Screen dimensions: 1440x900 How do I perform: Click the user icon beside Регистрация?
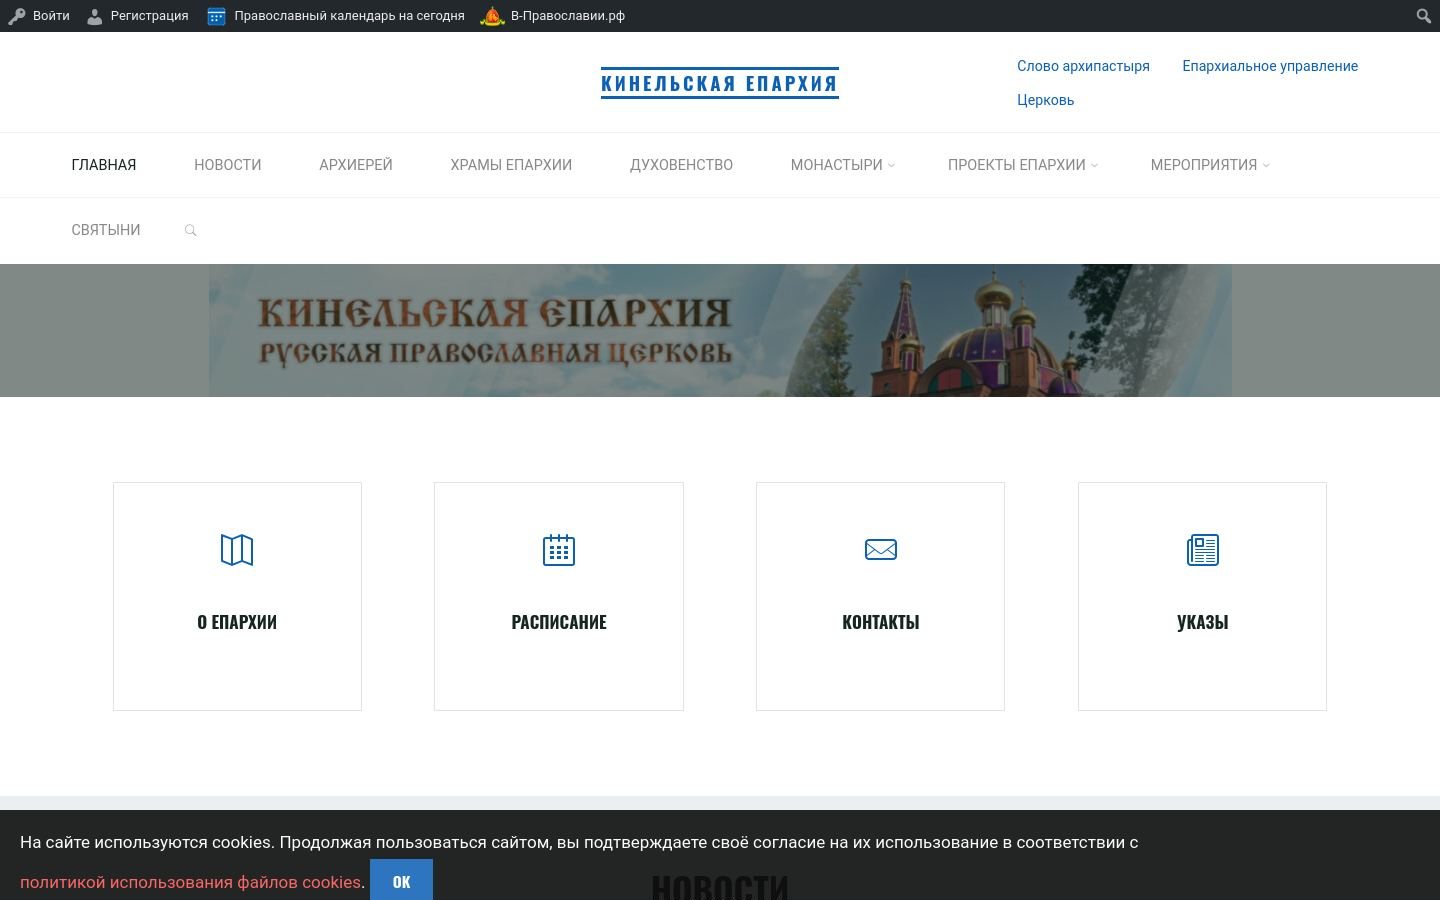(95, 16)
